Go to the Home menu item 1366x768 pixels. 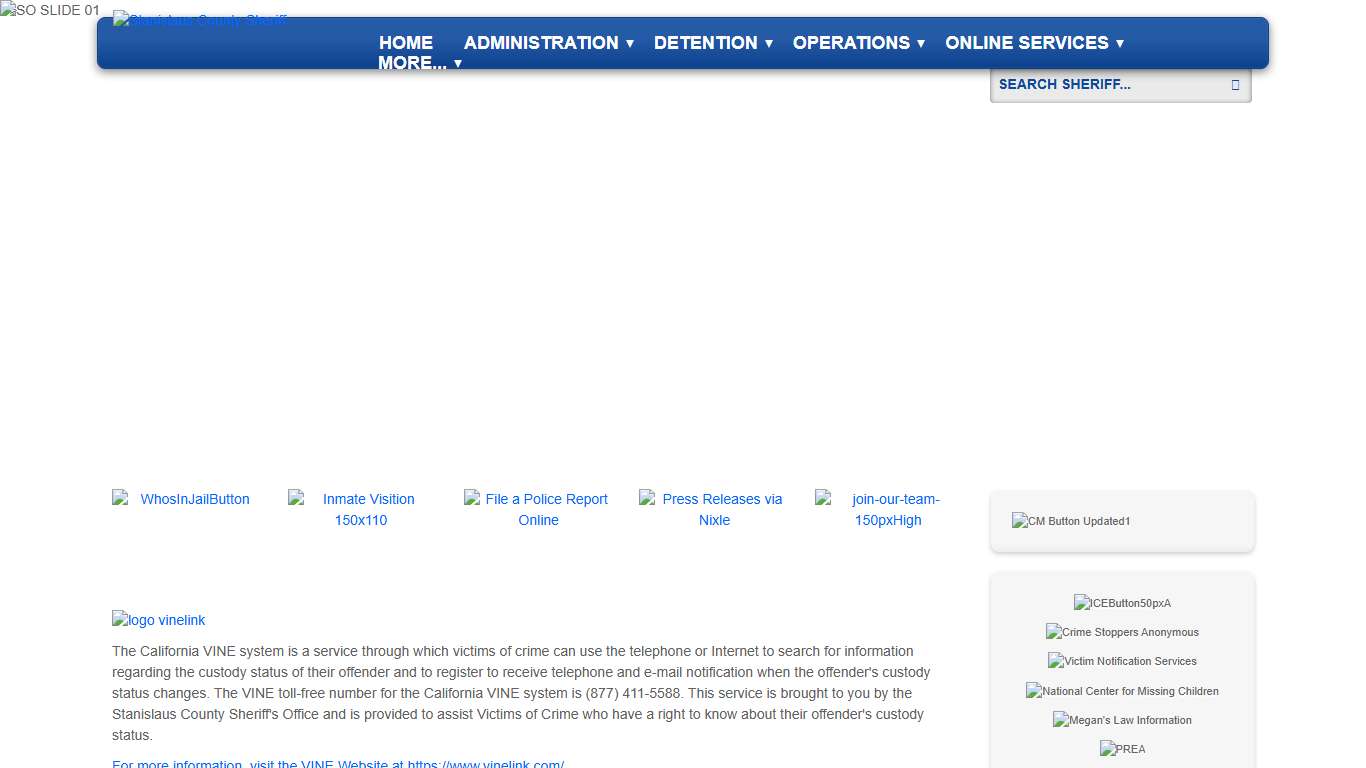(x=406, y=43)
